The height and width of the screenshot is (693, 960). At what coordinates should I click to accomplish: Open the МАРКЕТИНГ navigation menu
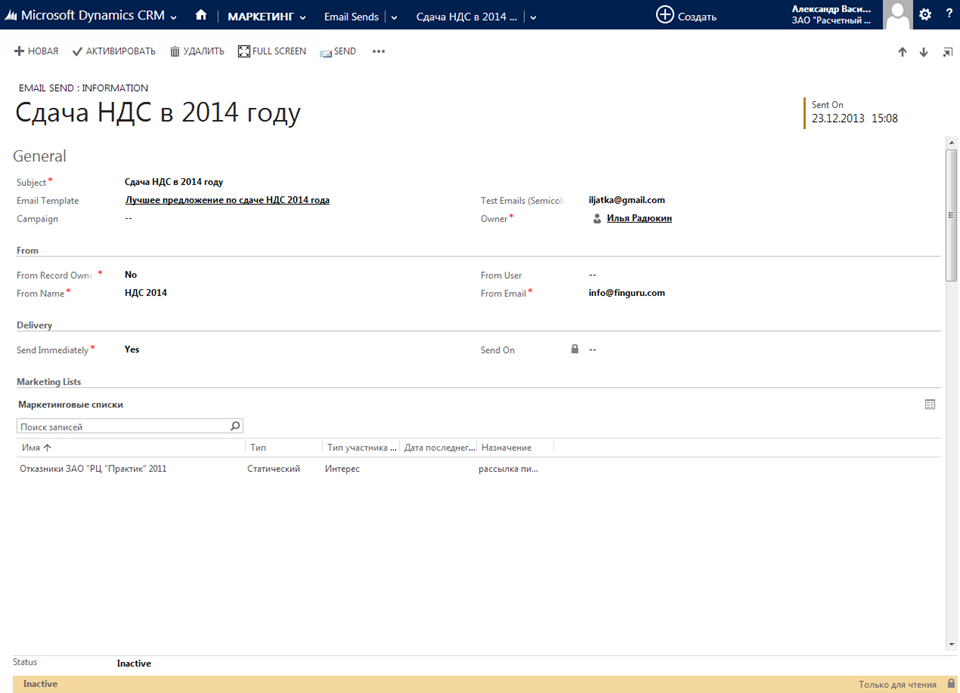coord(266,17)
